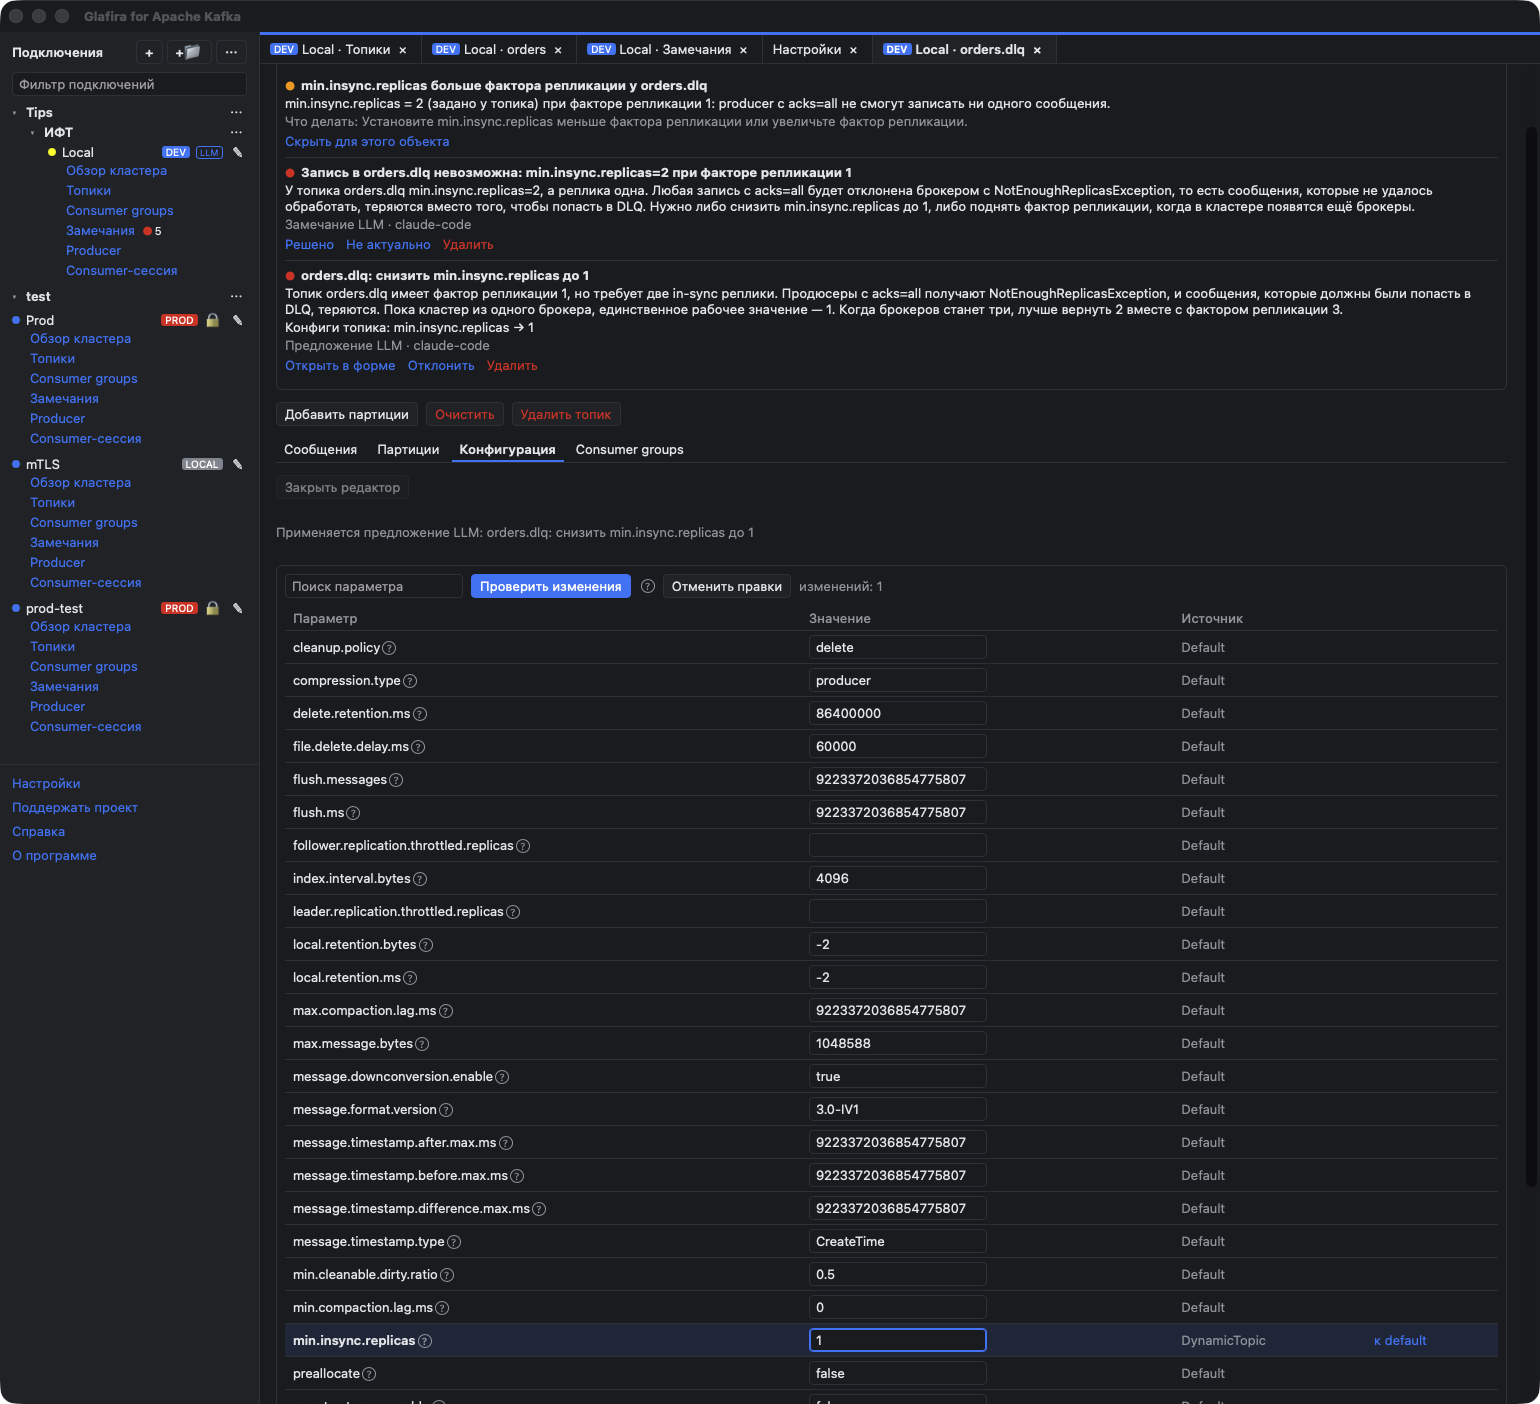The image size is (1540, 1404).
Task: Collapse the ИФТ subgroup
Action: [32, 133]
